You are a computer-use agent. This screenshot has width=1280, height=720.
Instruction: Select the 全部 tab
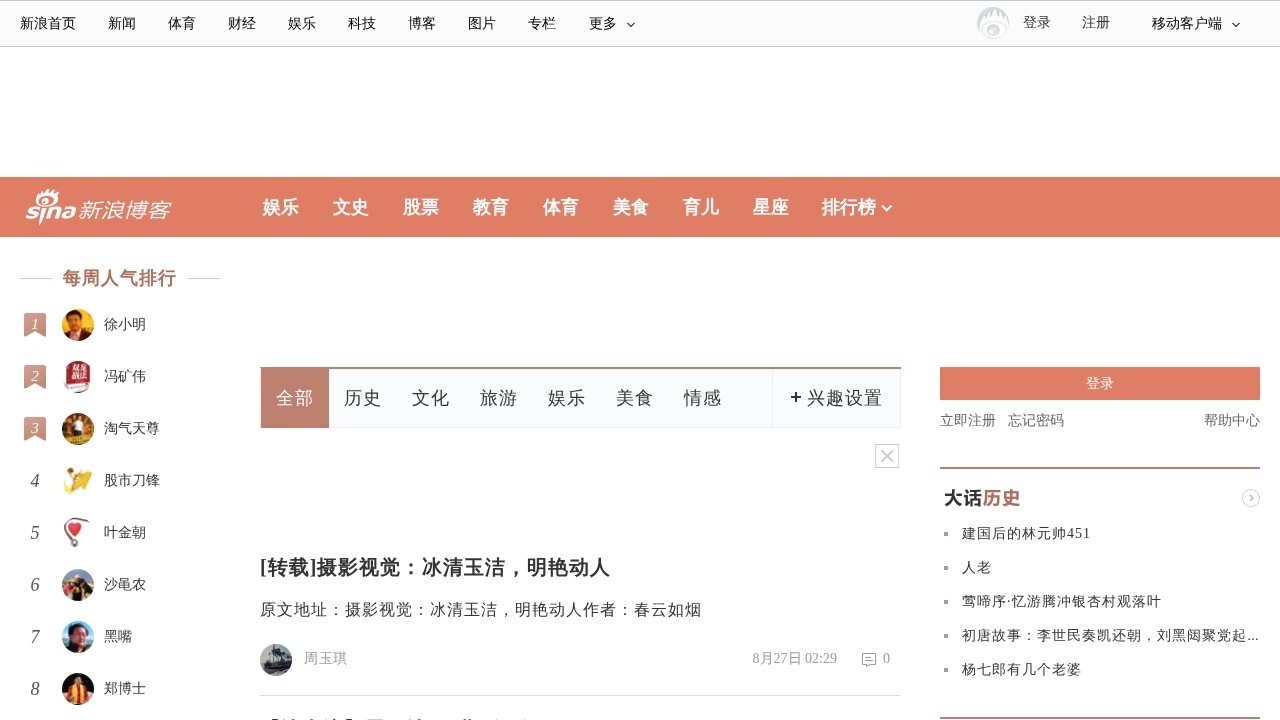click(295, 398)
